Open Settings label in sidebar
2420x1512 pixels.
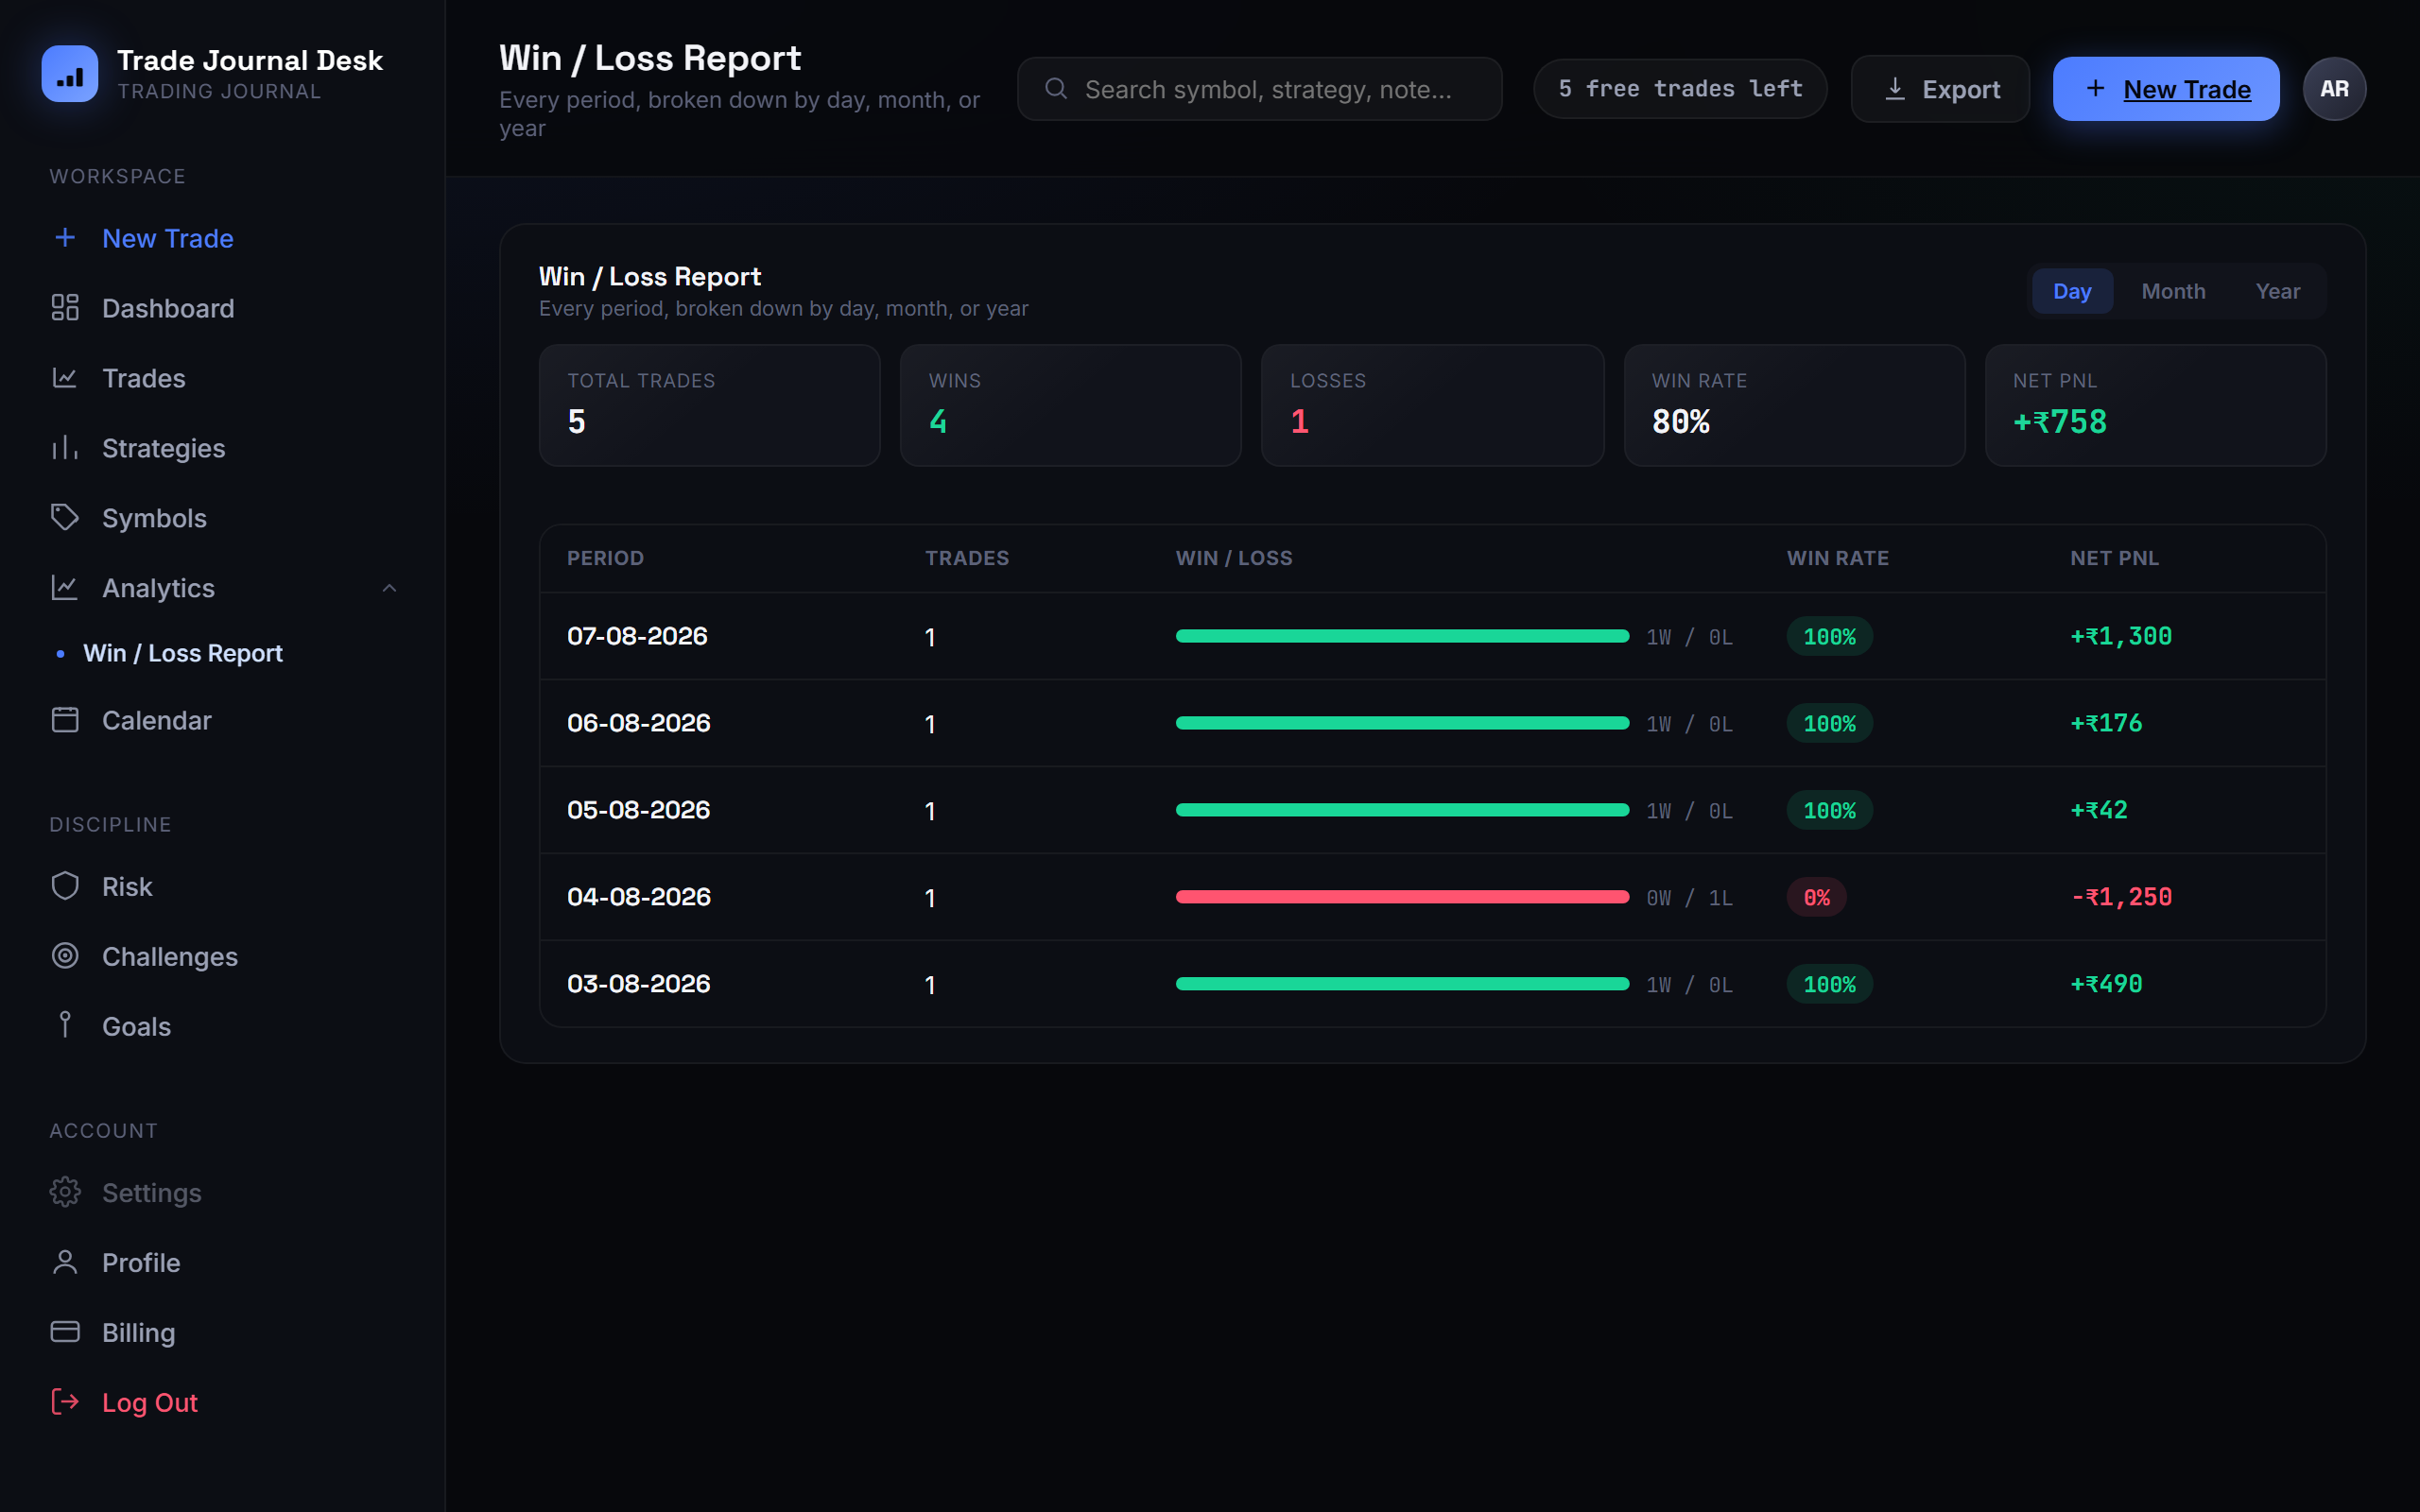tap(152, 1192)
